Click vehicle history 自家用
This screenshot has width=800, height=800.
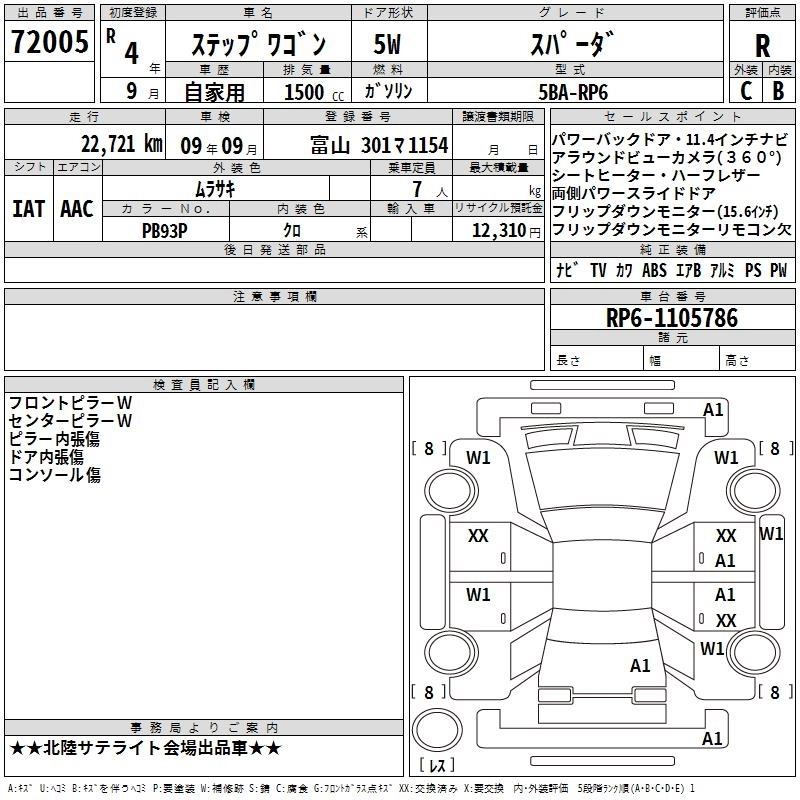click(214, 92)
